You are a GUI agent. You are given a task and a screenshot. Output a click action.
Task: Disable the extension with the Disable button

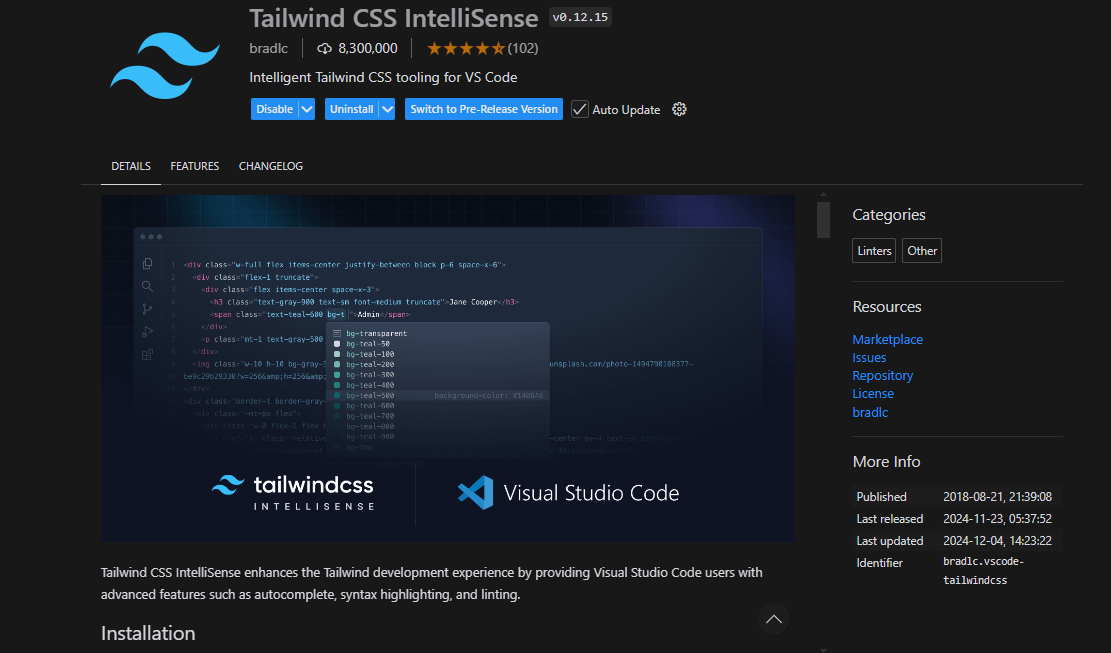[x=274, y=109]
